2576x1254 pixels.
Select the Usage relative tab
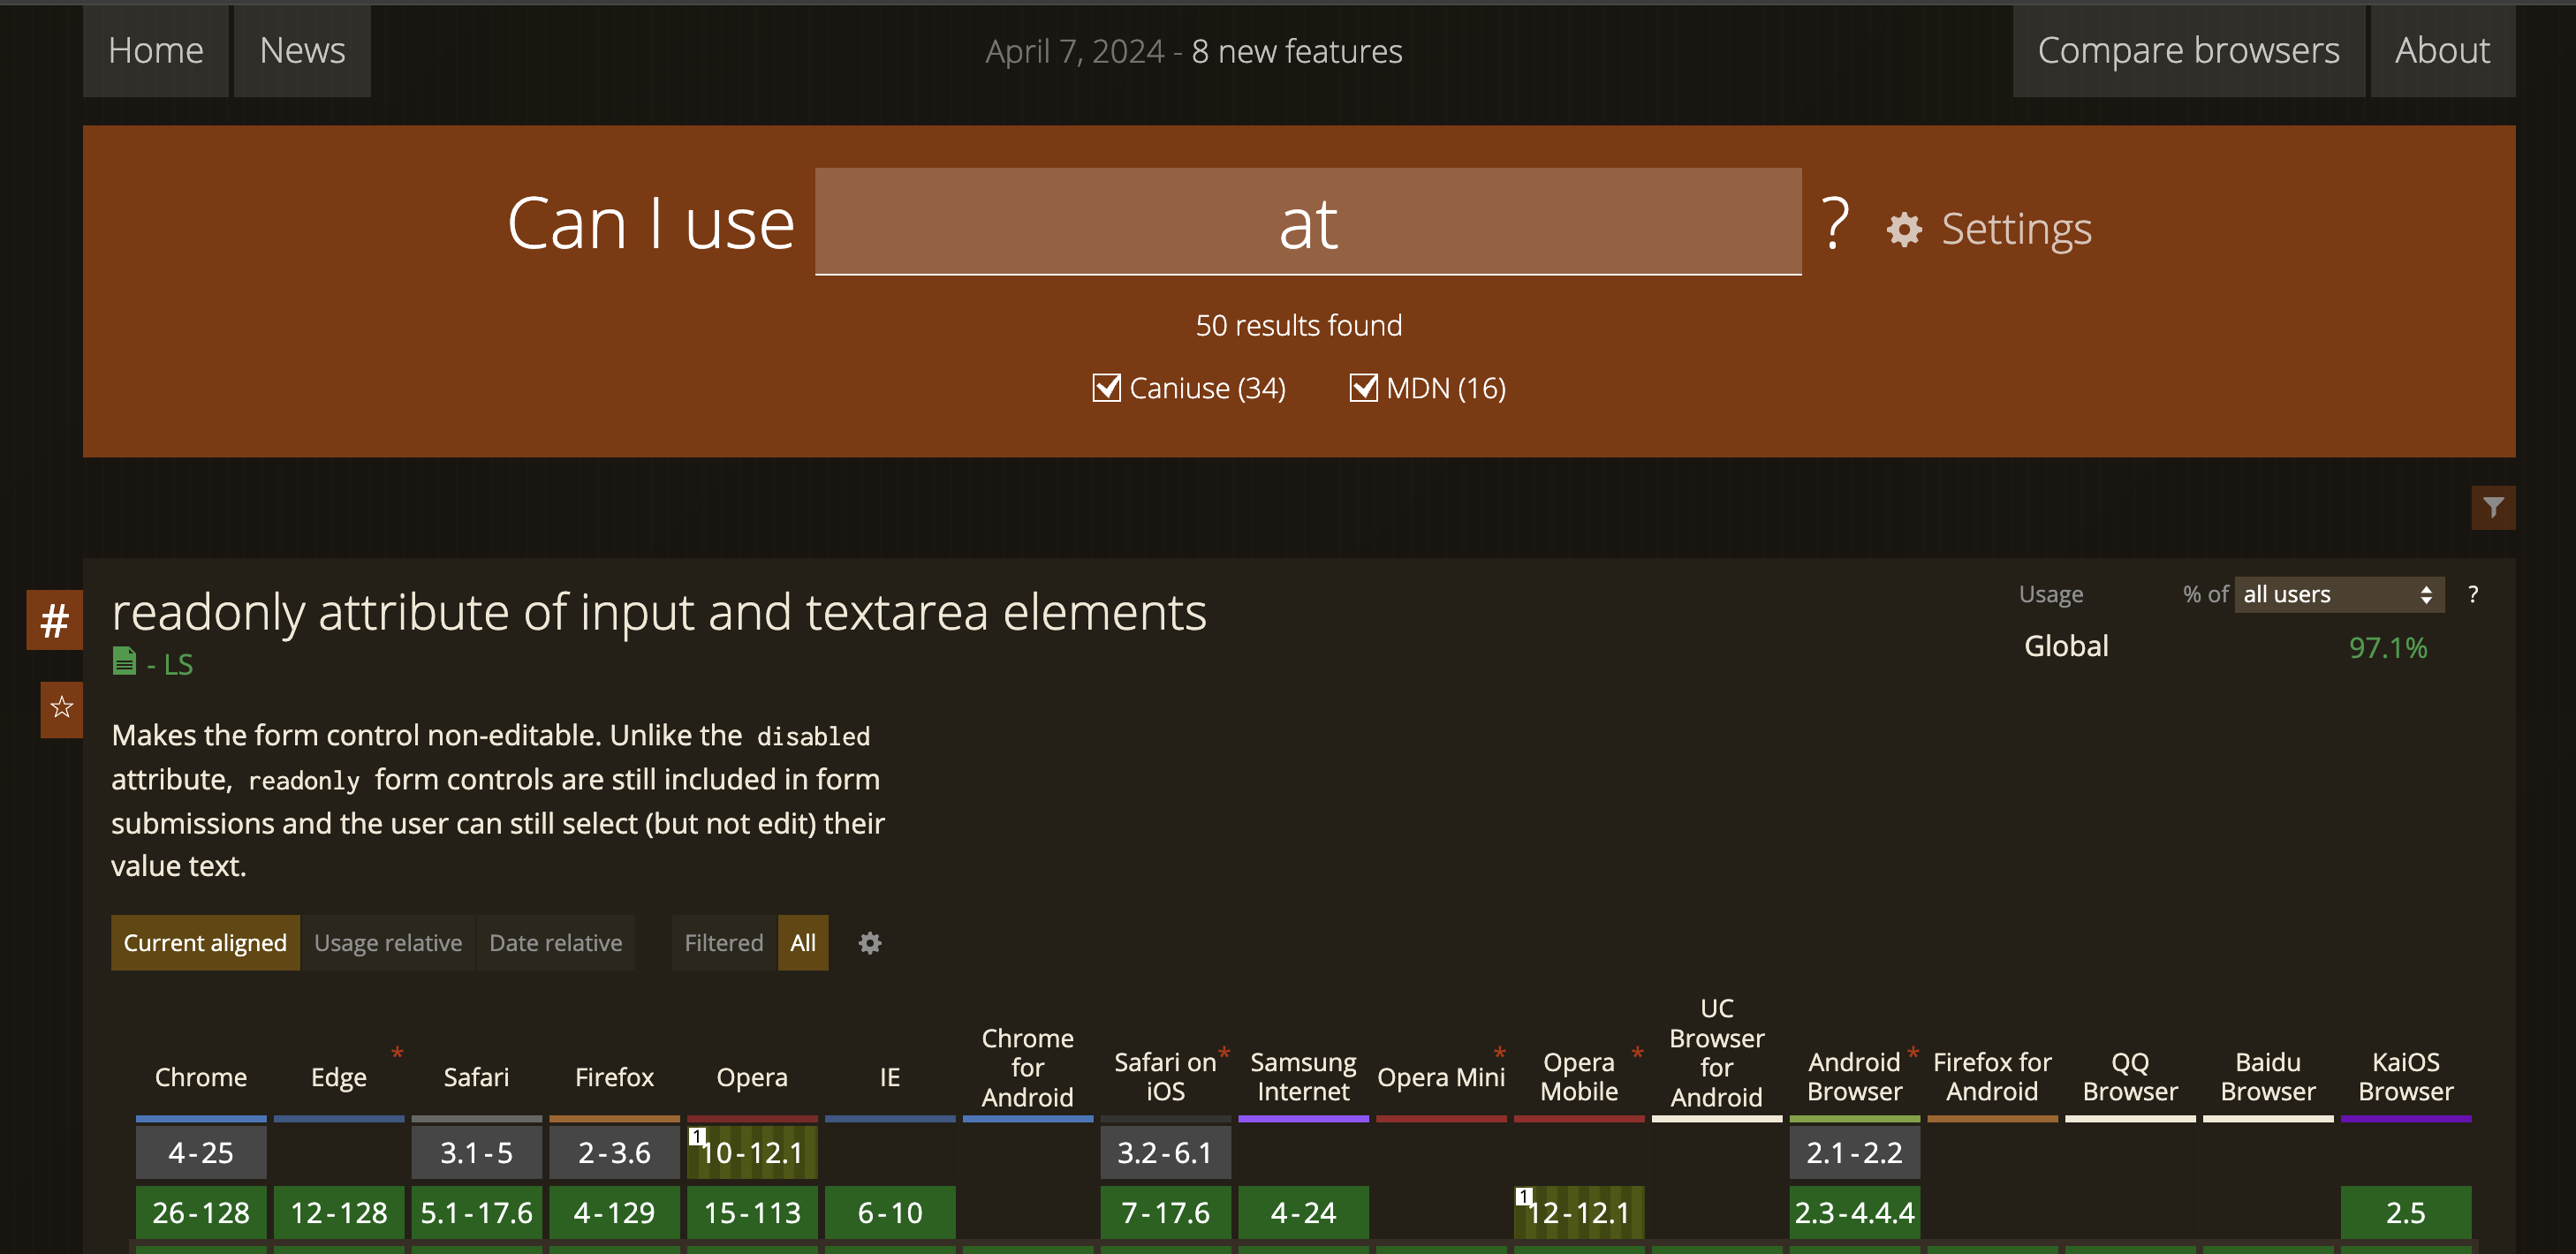[388, 943]
